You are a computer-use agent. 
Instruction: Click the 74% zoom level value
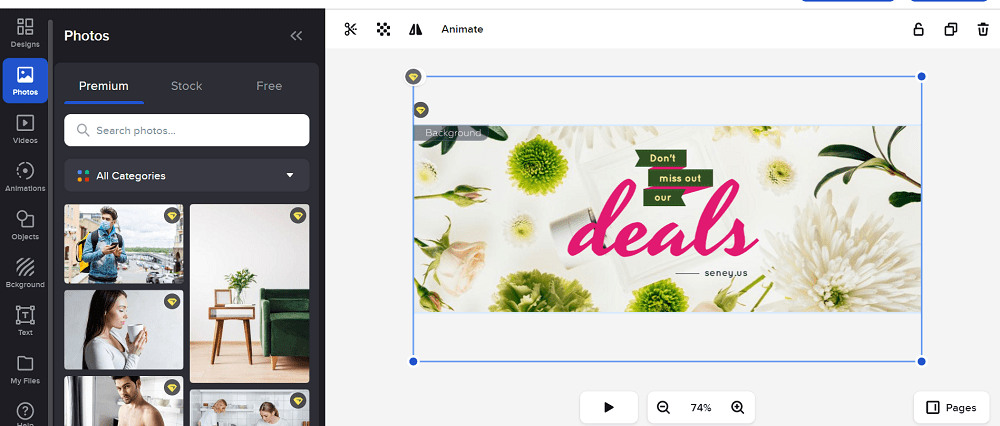[x=701, y=408]
